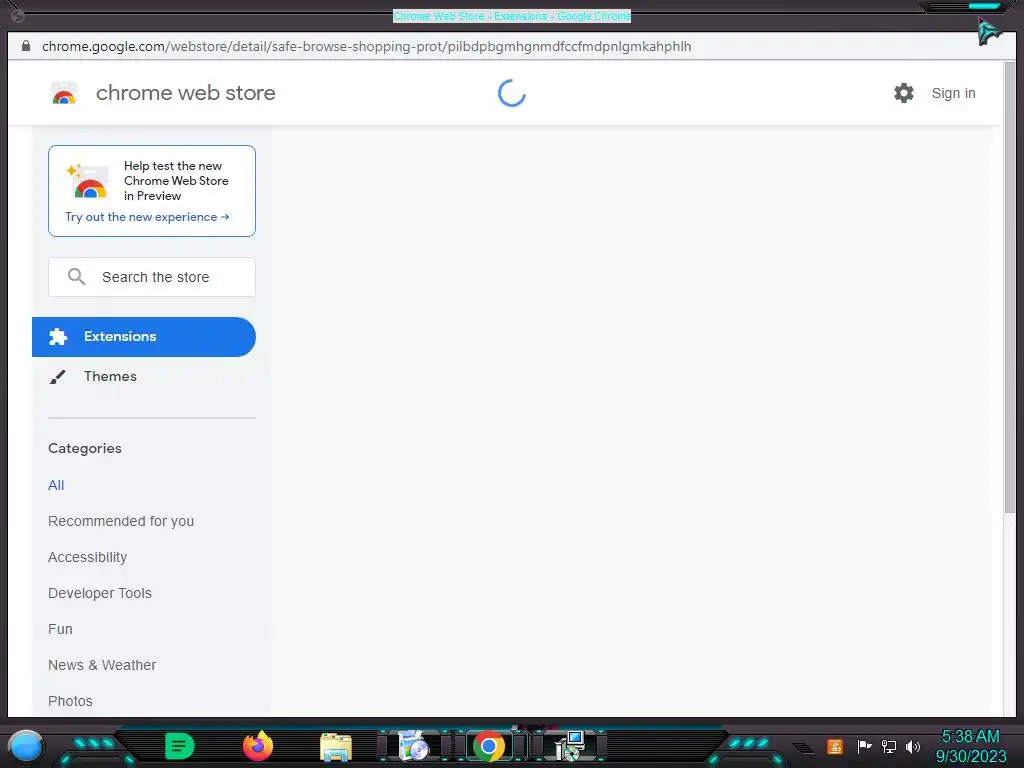Choose the Recommended for you category
Screen dimensions: 1024x768
pyautogui.click(x=121, y=521)
